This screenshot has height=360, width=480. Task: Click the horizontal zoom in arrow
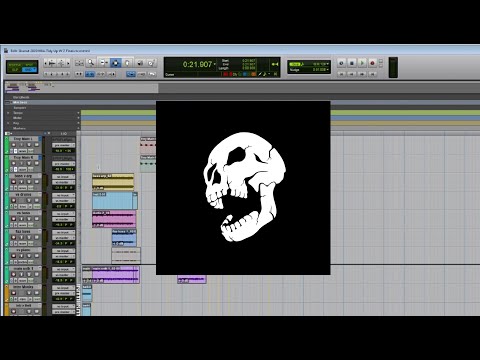pyautogui.click(x=68, y=63)
